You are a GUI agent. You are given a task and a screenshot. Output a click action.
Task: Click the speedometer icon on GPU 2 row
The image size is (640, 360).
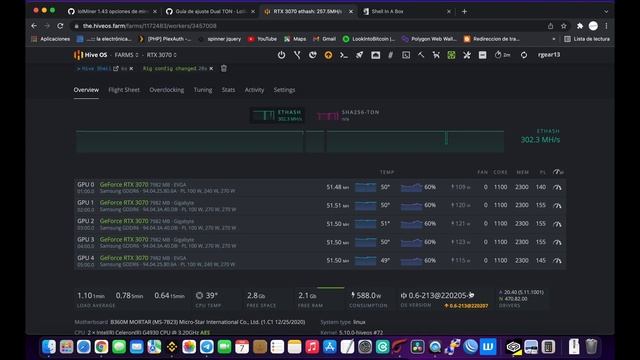(557, 224)
